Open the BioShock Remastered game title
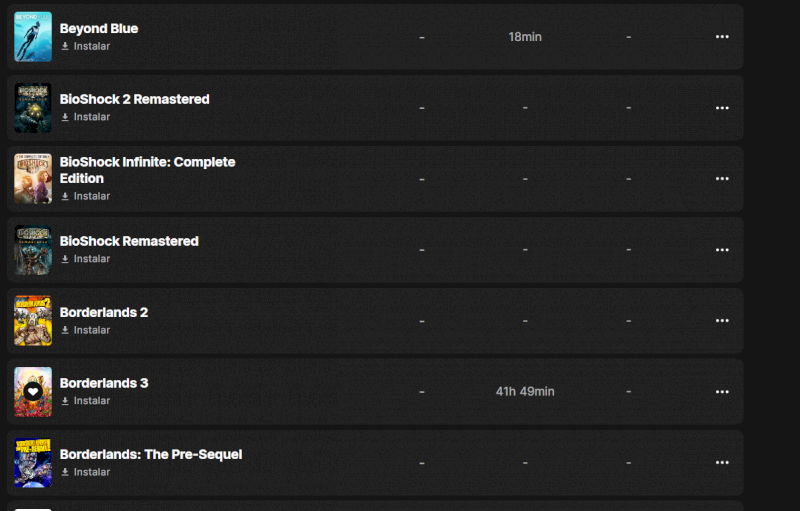 [x=129, y=241]
